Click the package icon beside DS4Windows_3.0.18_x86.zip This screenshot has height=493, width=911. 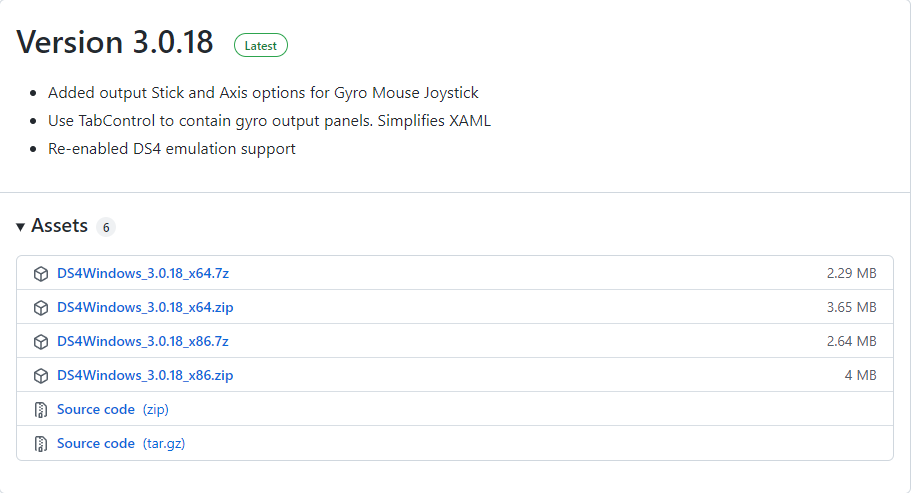[x=41, y=376]
